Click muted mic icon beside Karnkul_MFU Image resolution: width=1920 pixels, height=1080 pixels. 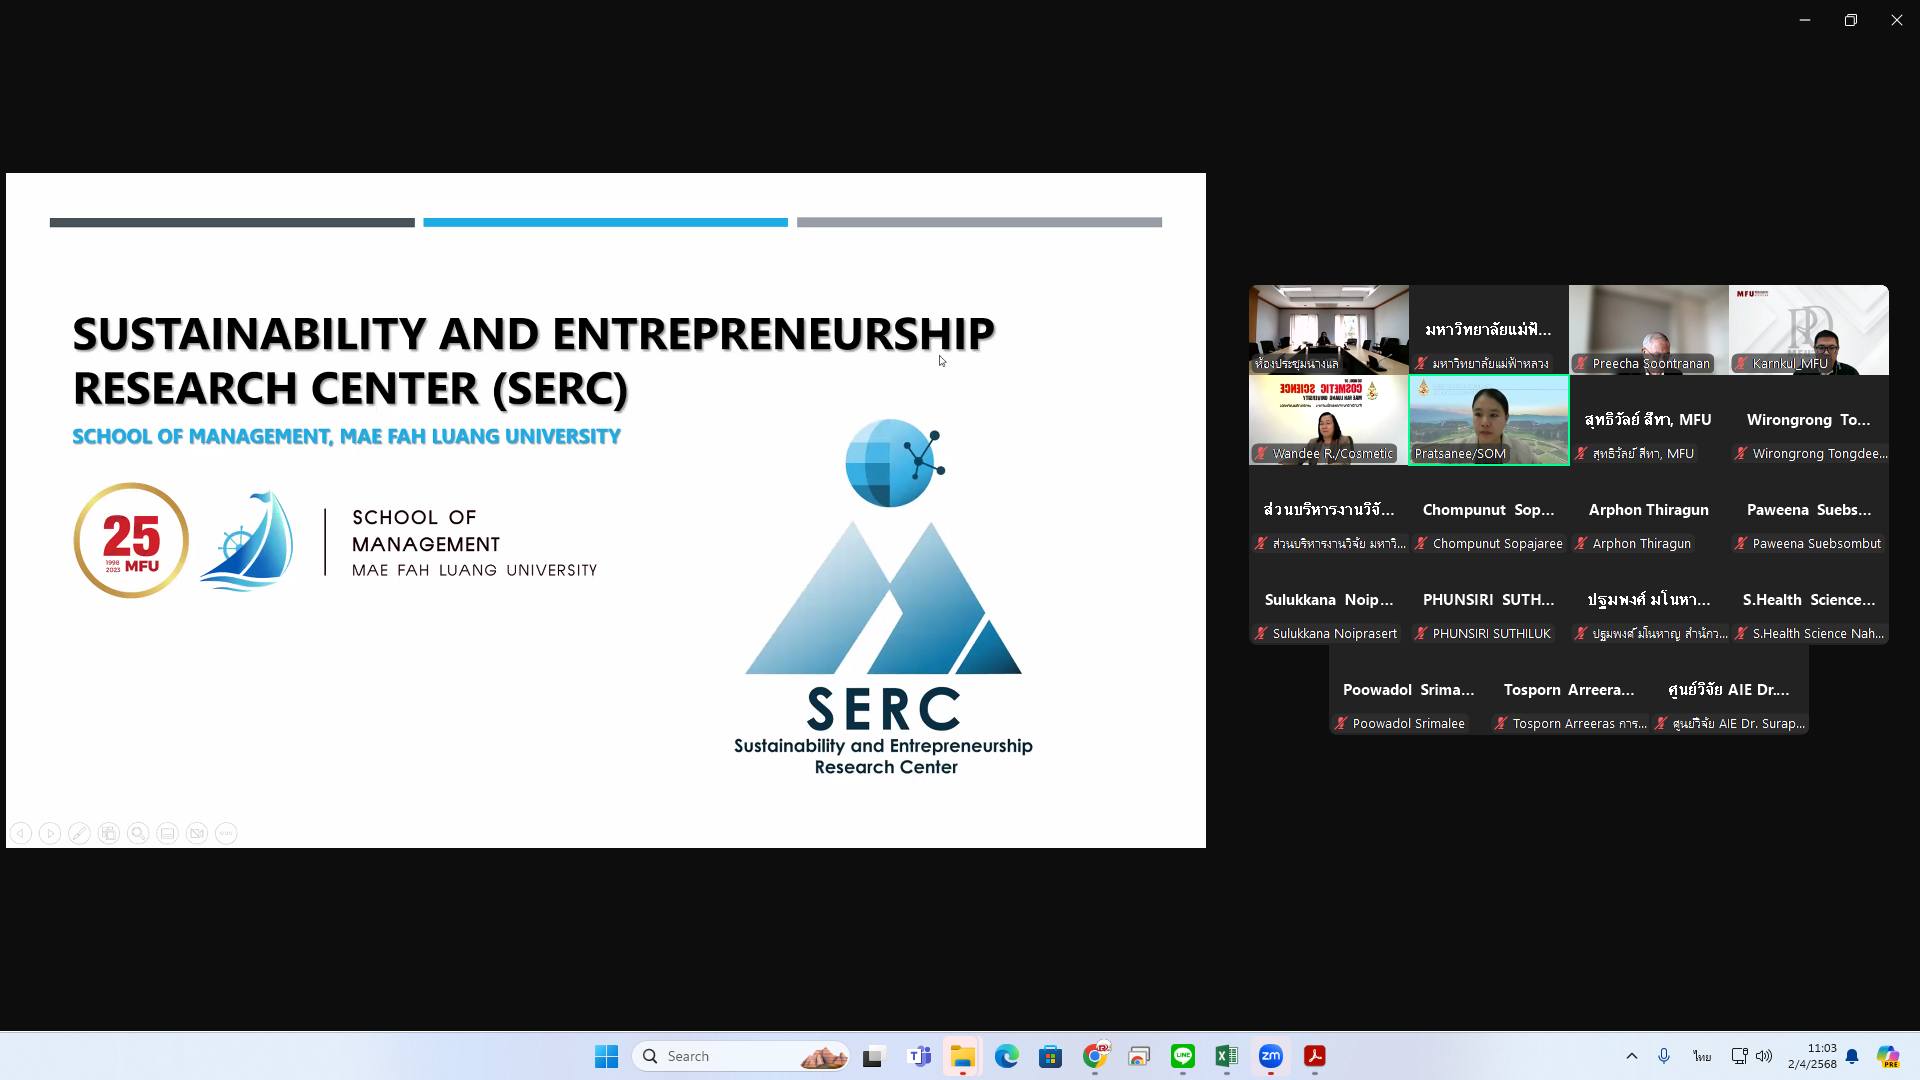[x=1741, y=364]
